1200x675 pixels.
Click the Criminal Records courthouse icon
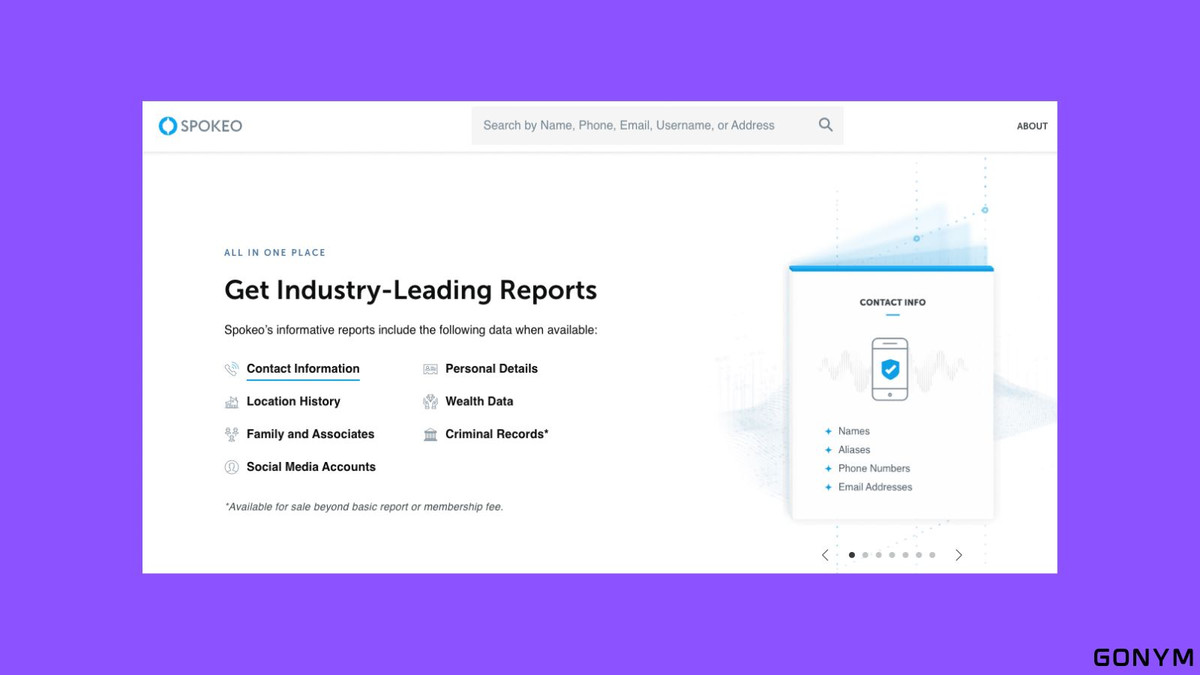coord(430,435)
